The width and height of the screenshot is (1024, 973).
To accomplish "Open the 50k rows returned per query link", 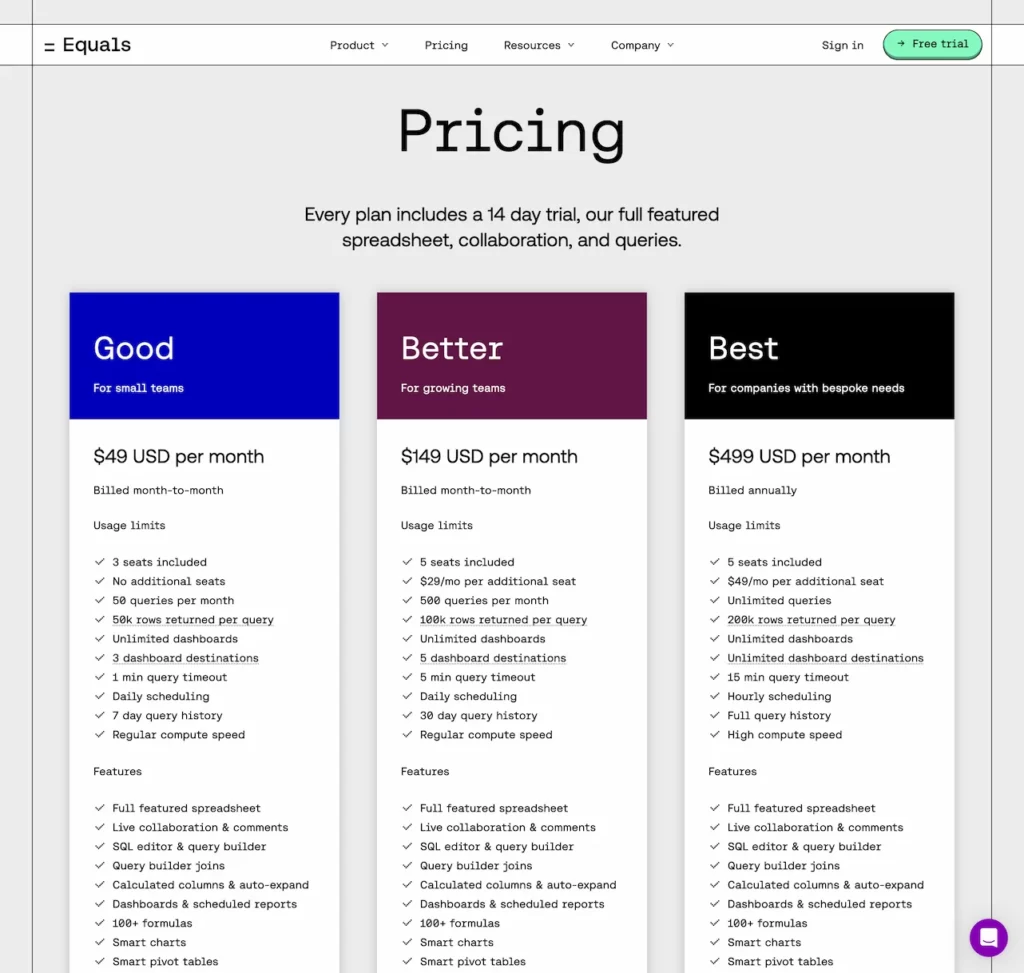I will 194,619.
